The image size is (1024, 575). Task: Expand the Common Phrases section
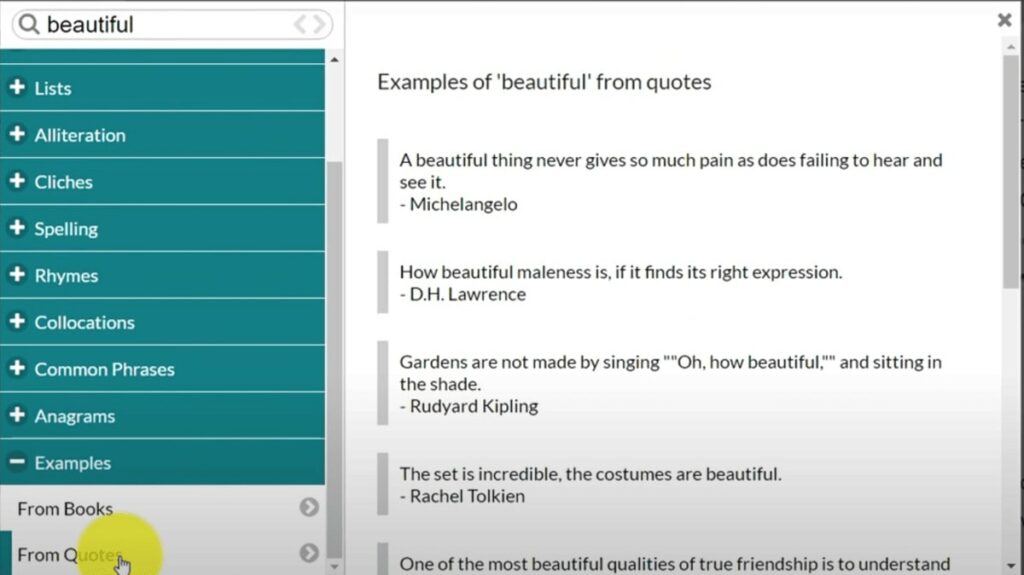[162, 369]
